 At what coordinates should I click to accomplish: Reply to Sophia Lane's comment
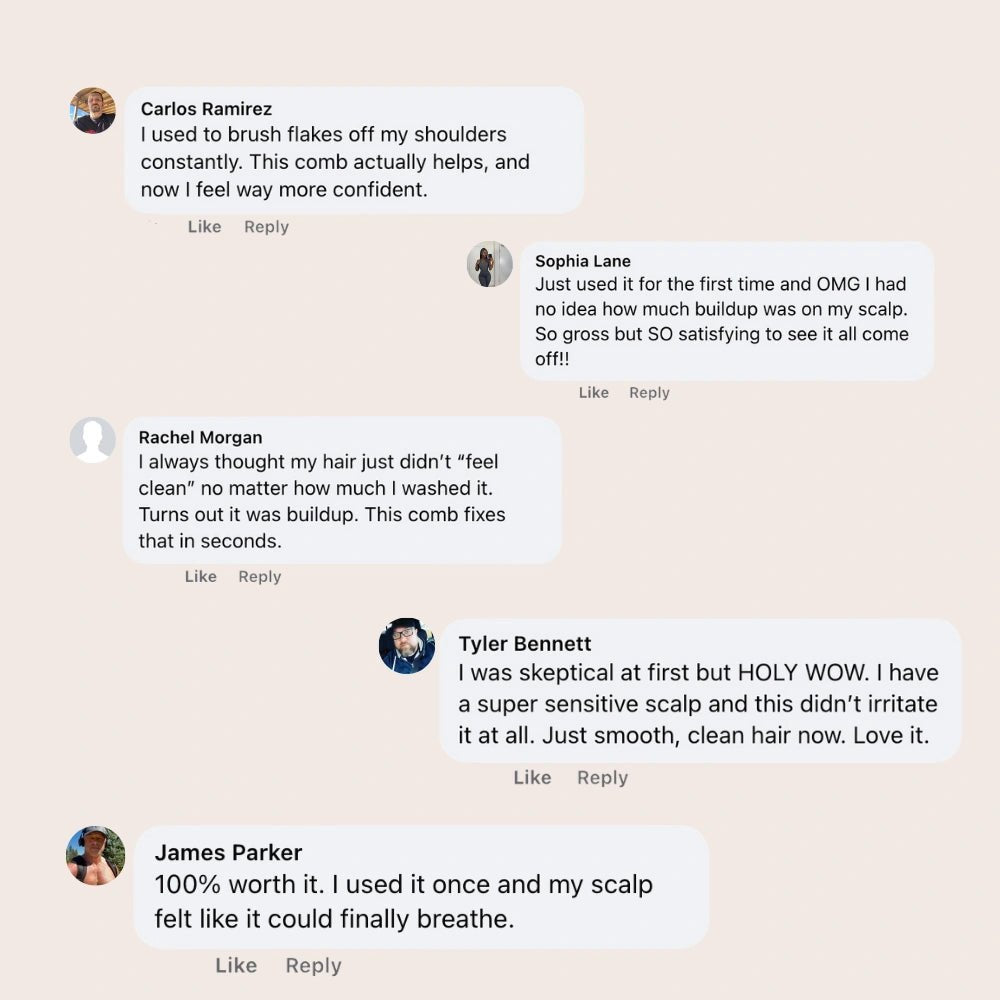pyautogui.click(x=649, y=393)
